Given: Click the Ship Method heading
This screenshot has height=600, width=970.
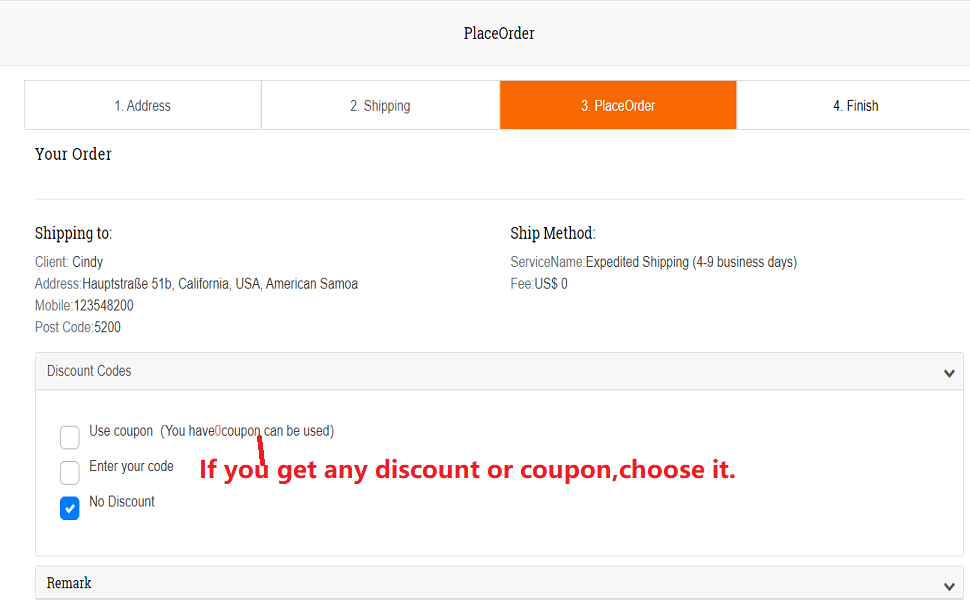Looking at the screenshot, I should tap(552, 233).
